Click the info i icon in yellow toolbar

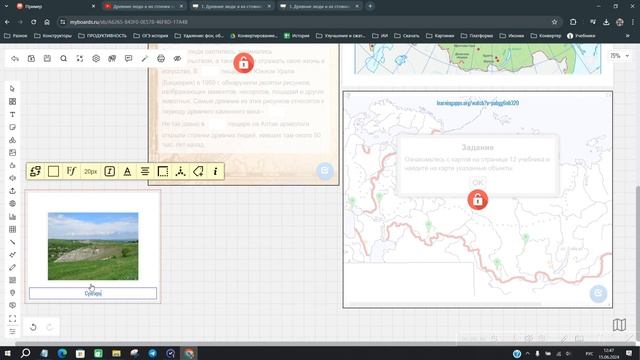(216, 171)
